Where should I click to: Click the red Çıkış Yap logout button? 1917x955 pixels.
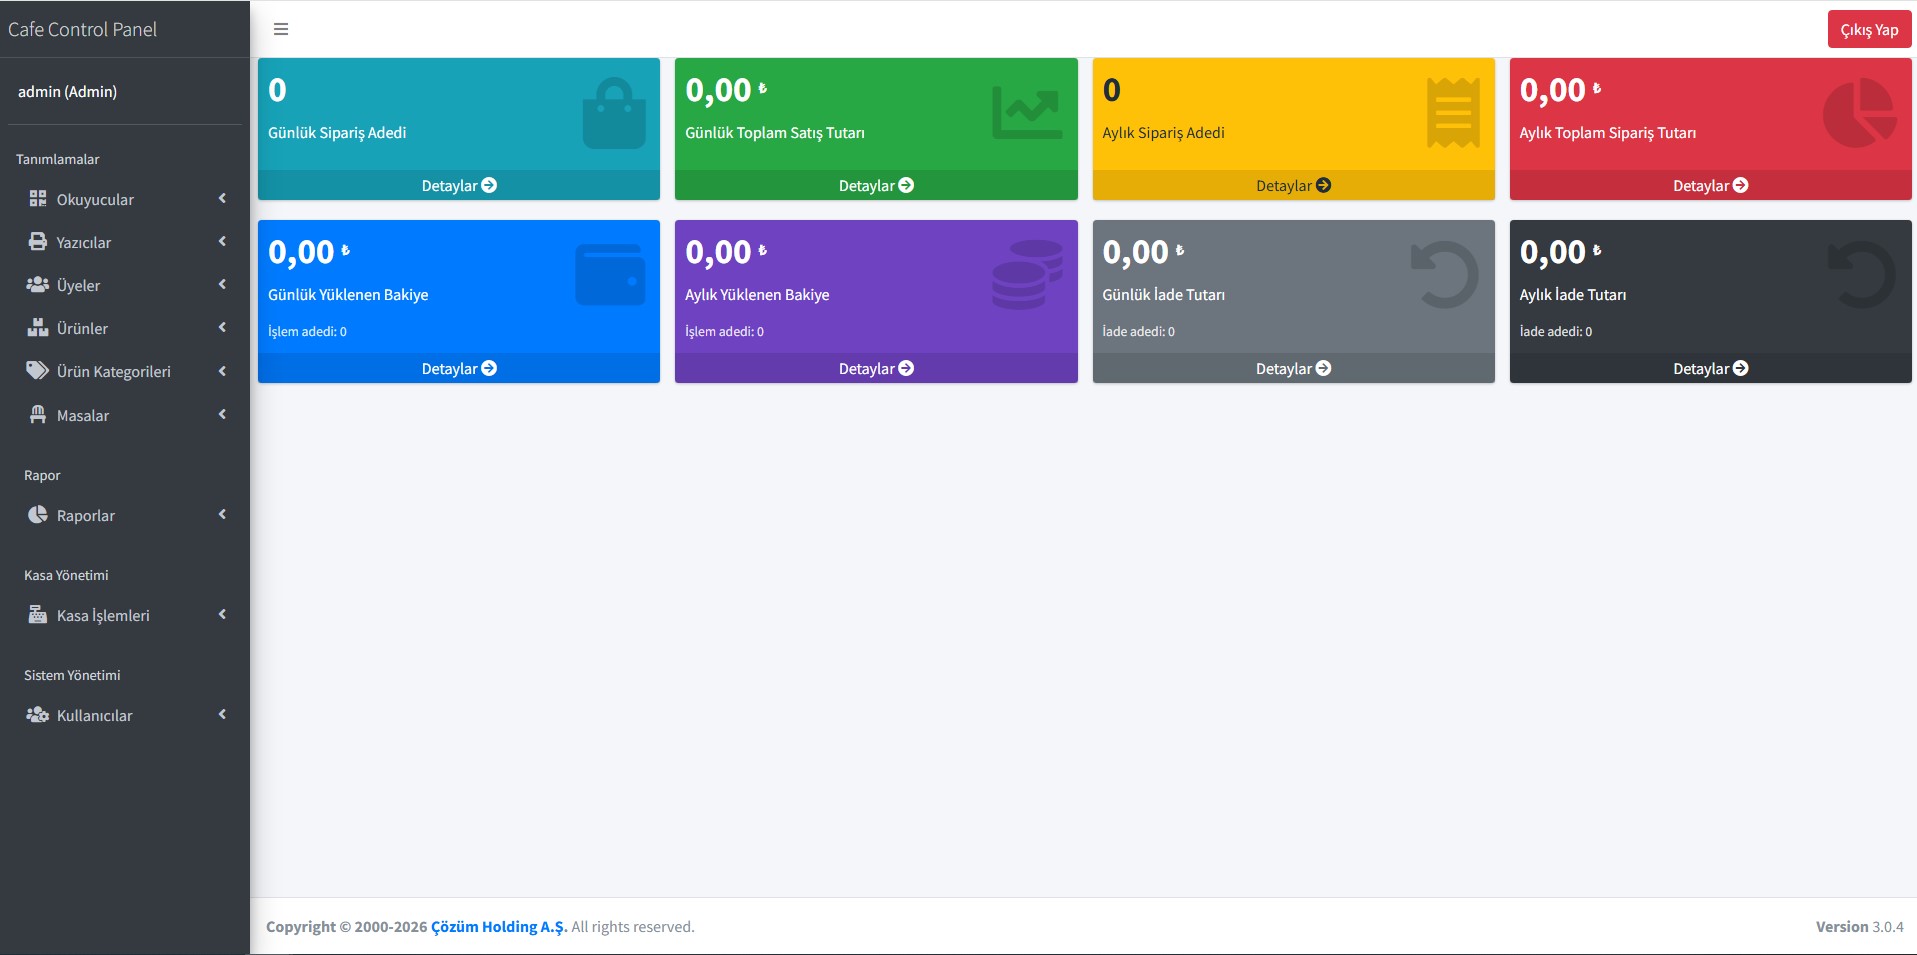tap(1869, 29)
